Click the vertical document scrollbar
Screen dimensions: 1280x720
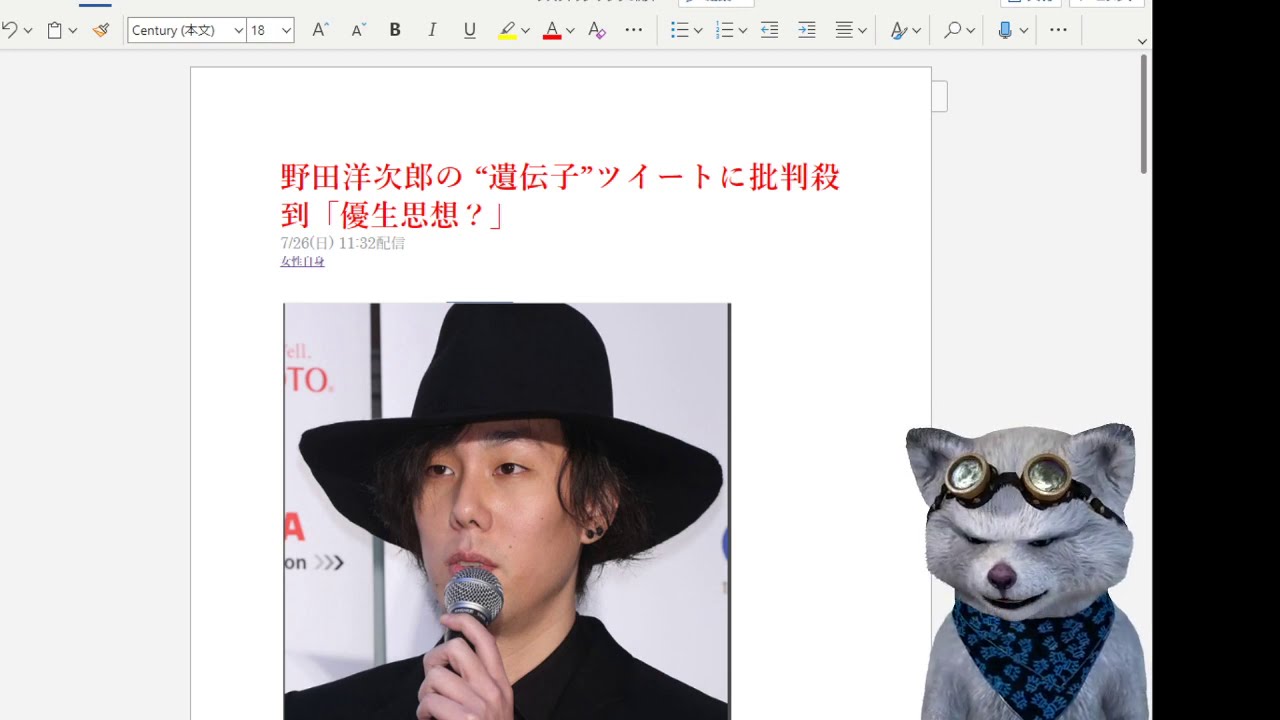point(1144,115)
